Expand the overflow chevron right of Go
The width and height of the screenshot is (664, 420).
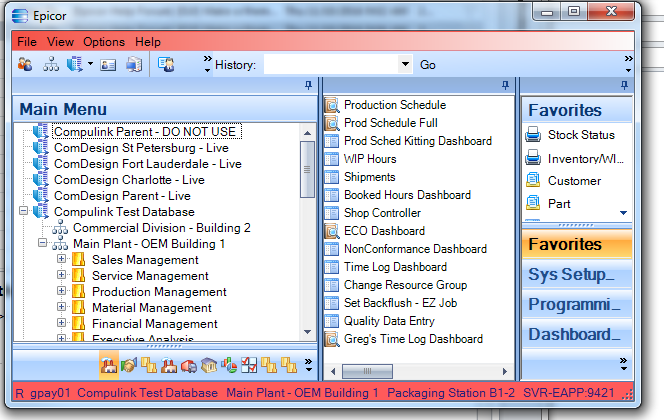pyautogui.click(x=628, y=64)
